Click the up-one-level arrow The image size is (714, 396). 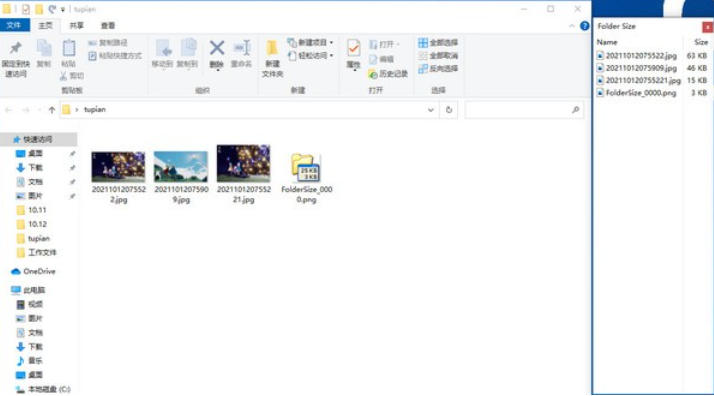click(x=51, y=110)
